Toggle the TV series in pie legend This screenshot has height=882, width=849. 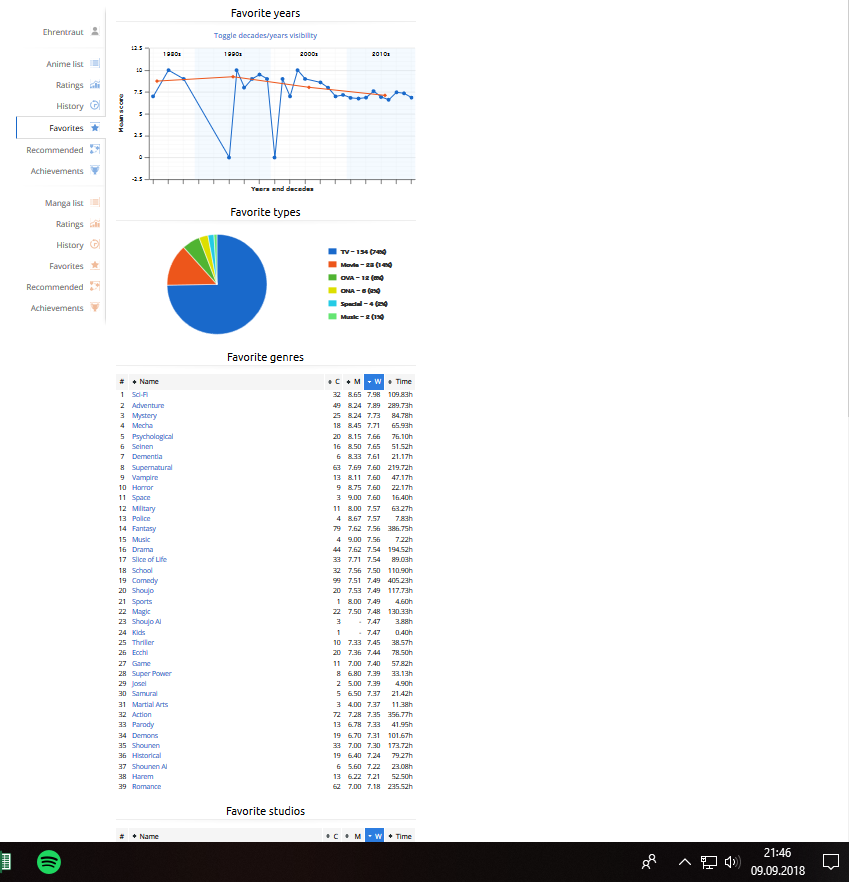pos(357,251)
